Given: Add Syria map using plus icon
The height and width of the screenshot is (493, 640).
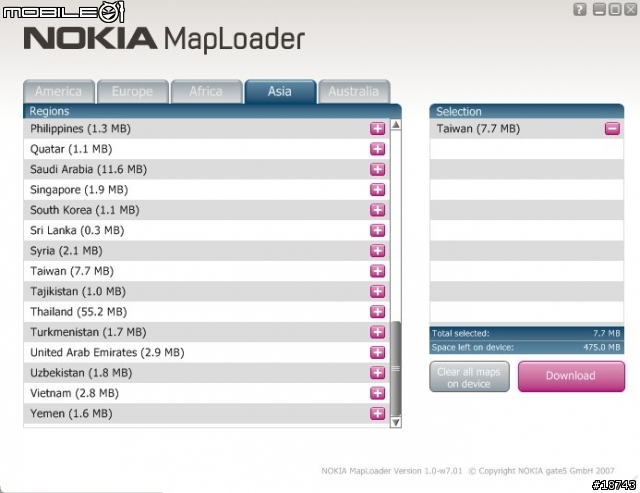Looking at the screenshot, I should click(378, 251).
